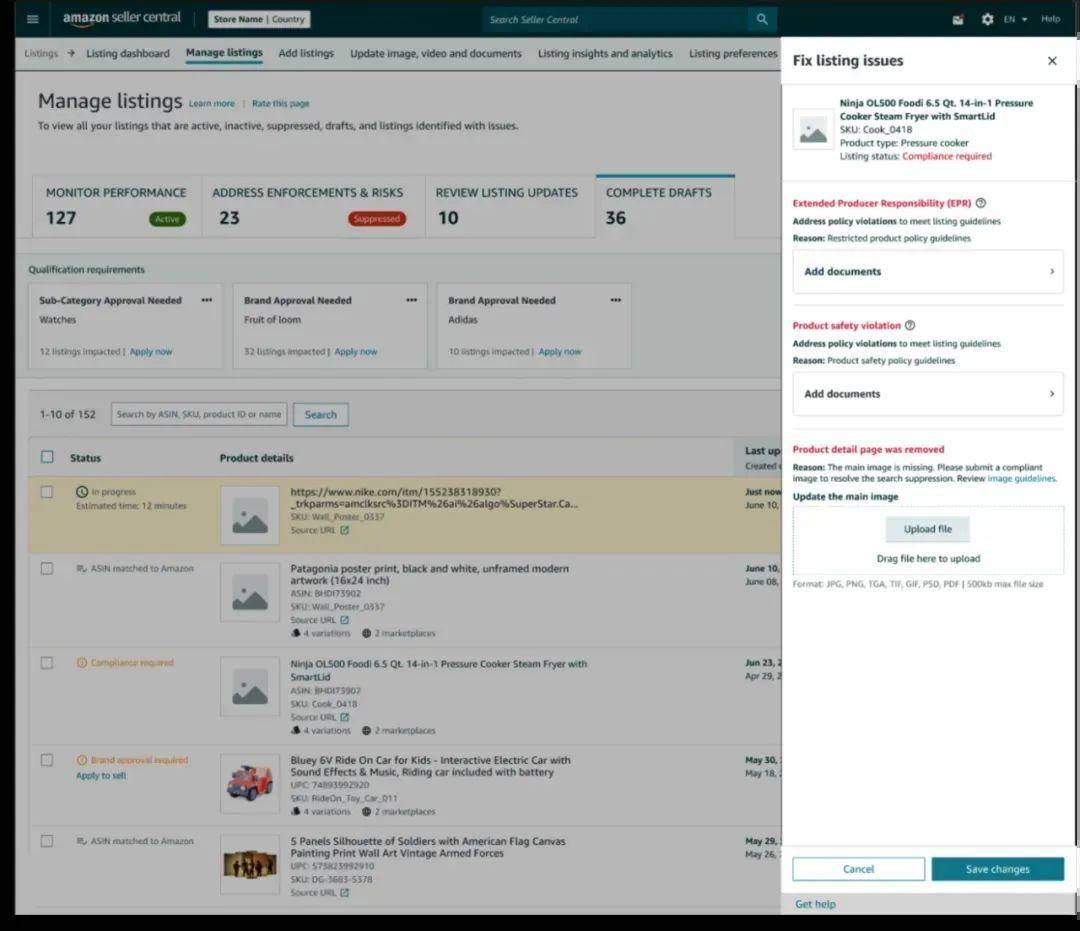1080x931 pixels.
Task: Open the Bluey ride-on car product thumbnail
Action: point(250,784)
